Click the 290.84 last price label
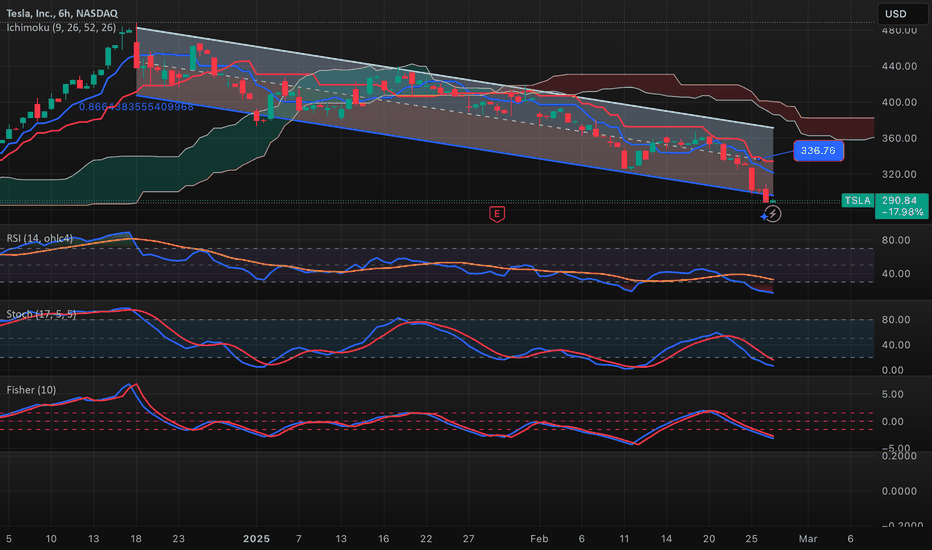Viewport: 932px width, 550px height. point(899,200)
